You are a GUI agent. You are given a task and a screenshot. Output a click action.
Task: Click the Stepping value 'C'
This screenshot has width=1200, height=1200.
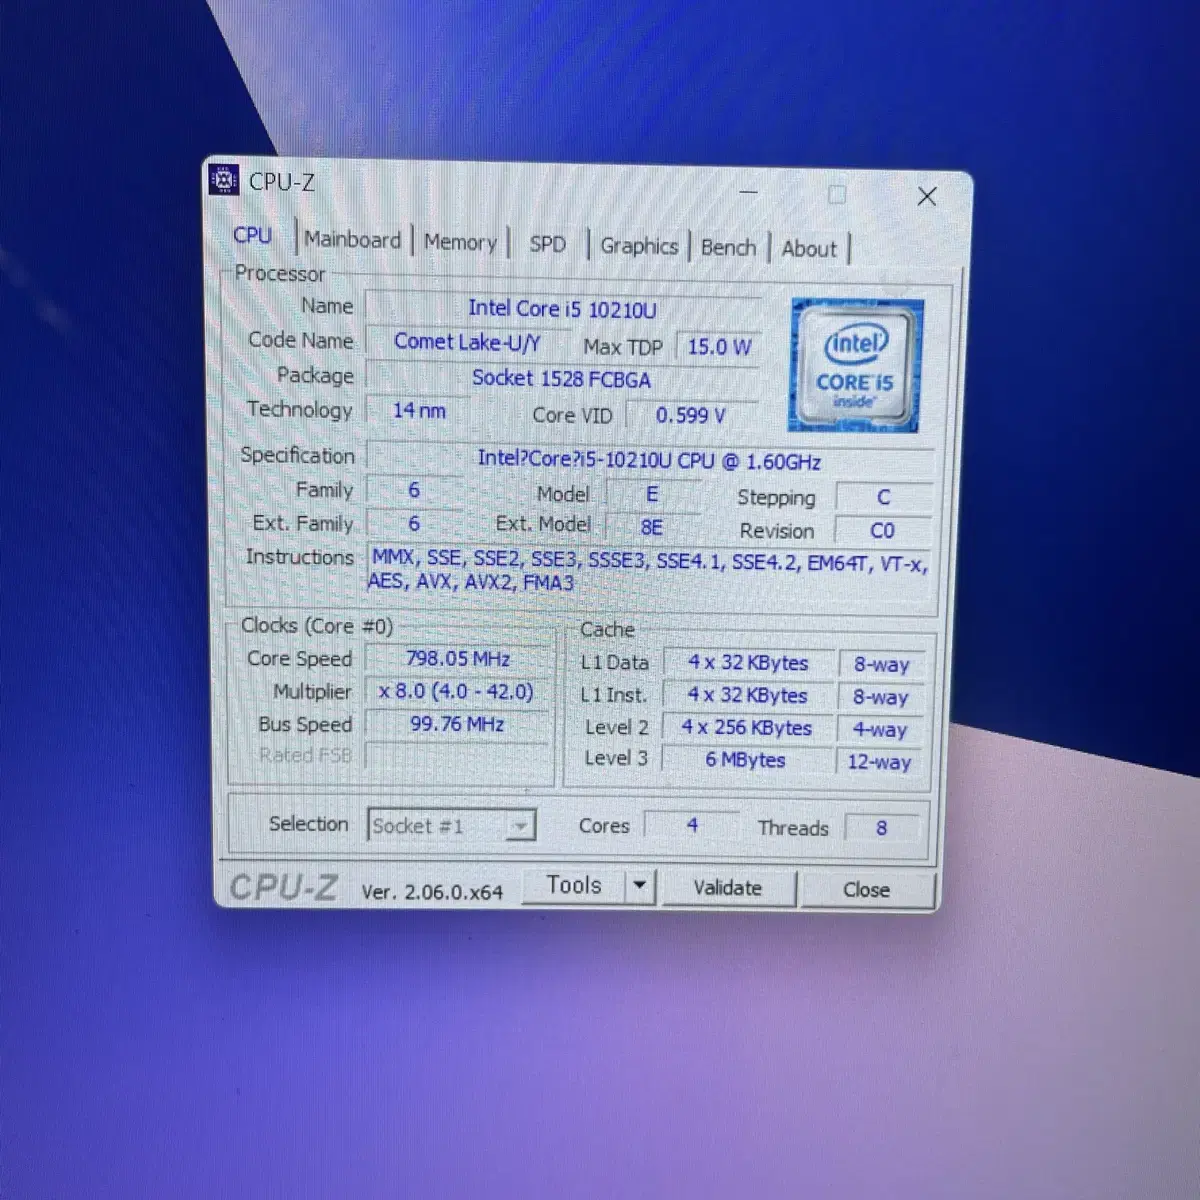(x=883, y=497)
